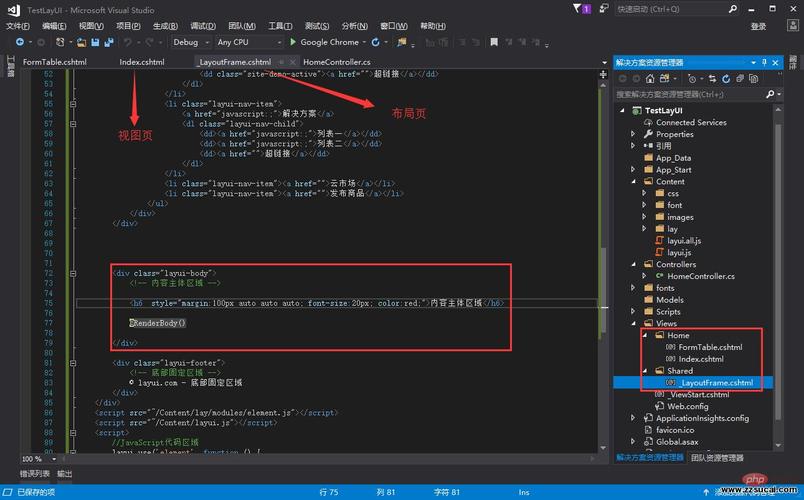Click the Solution Explorer search magnifier icon
804x500 pixels.
pos(770,94)
